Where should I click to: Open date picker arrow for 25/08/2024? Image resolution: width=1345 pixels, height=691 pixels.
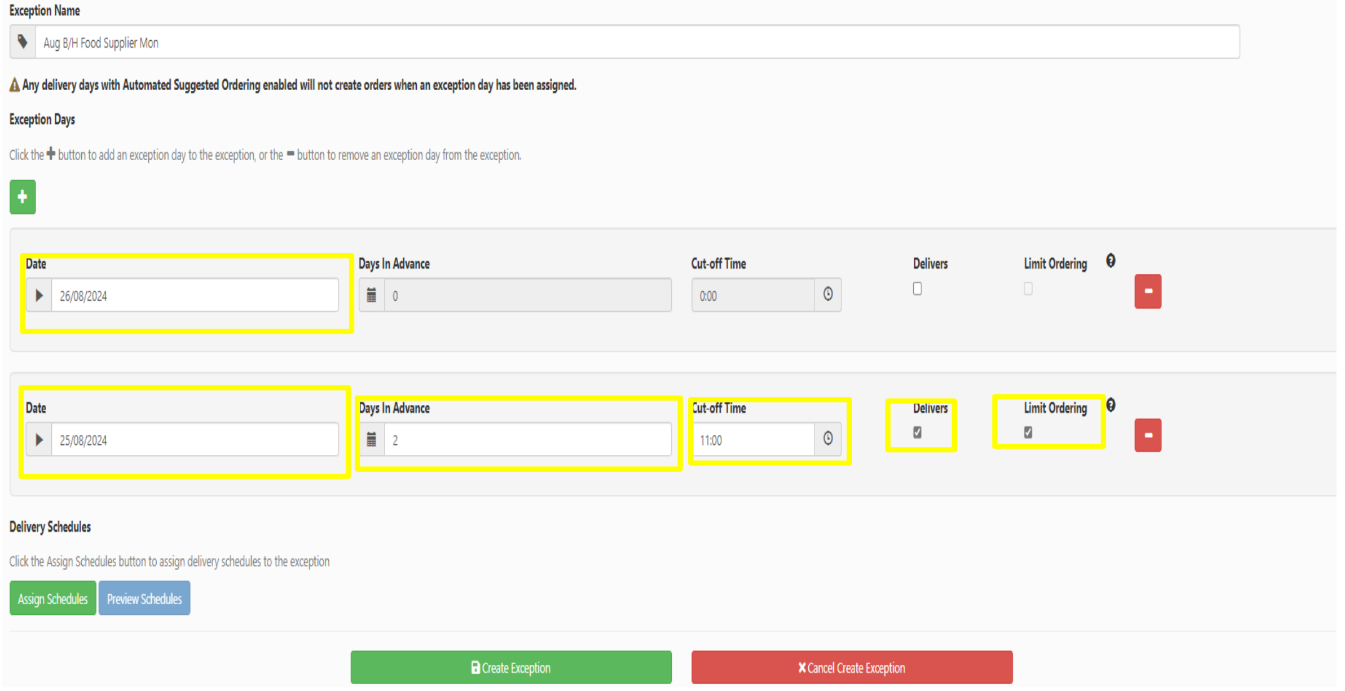point(39,440)
